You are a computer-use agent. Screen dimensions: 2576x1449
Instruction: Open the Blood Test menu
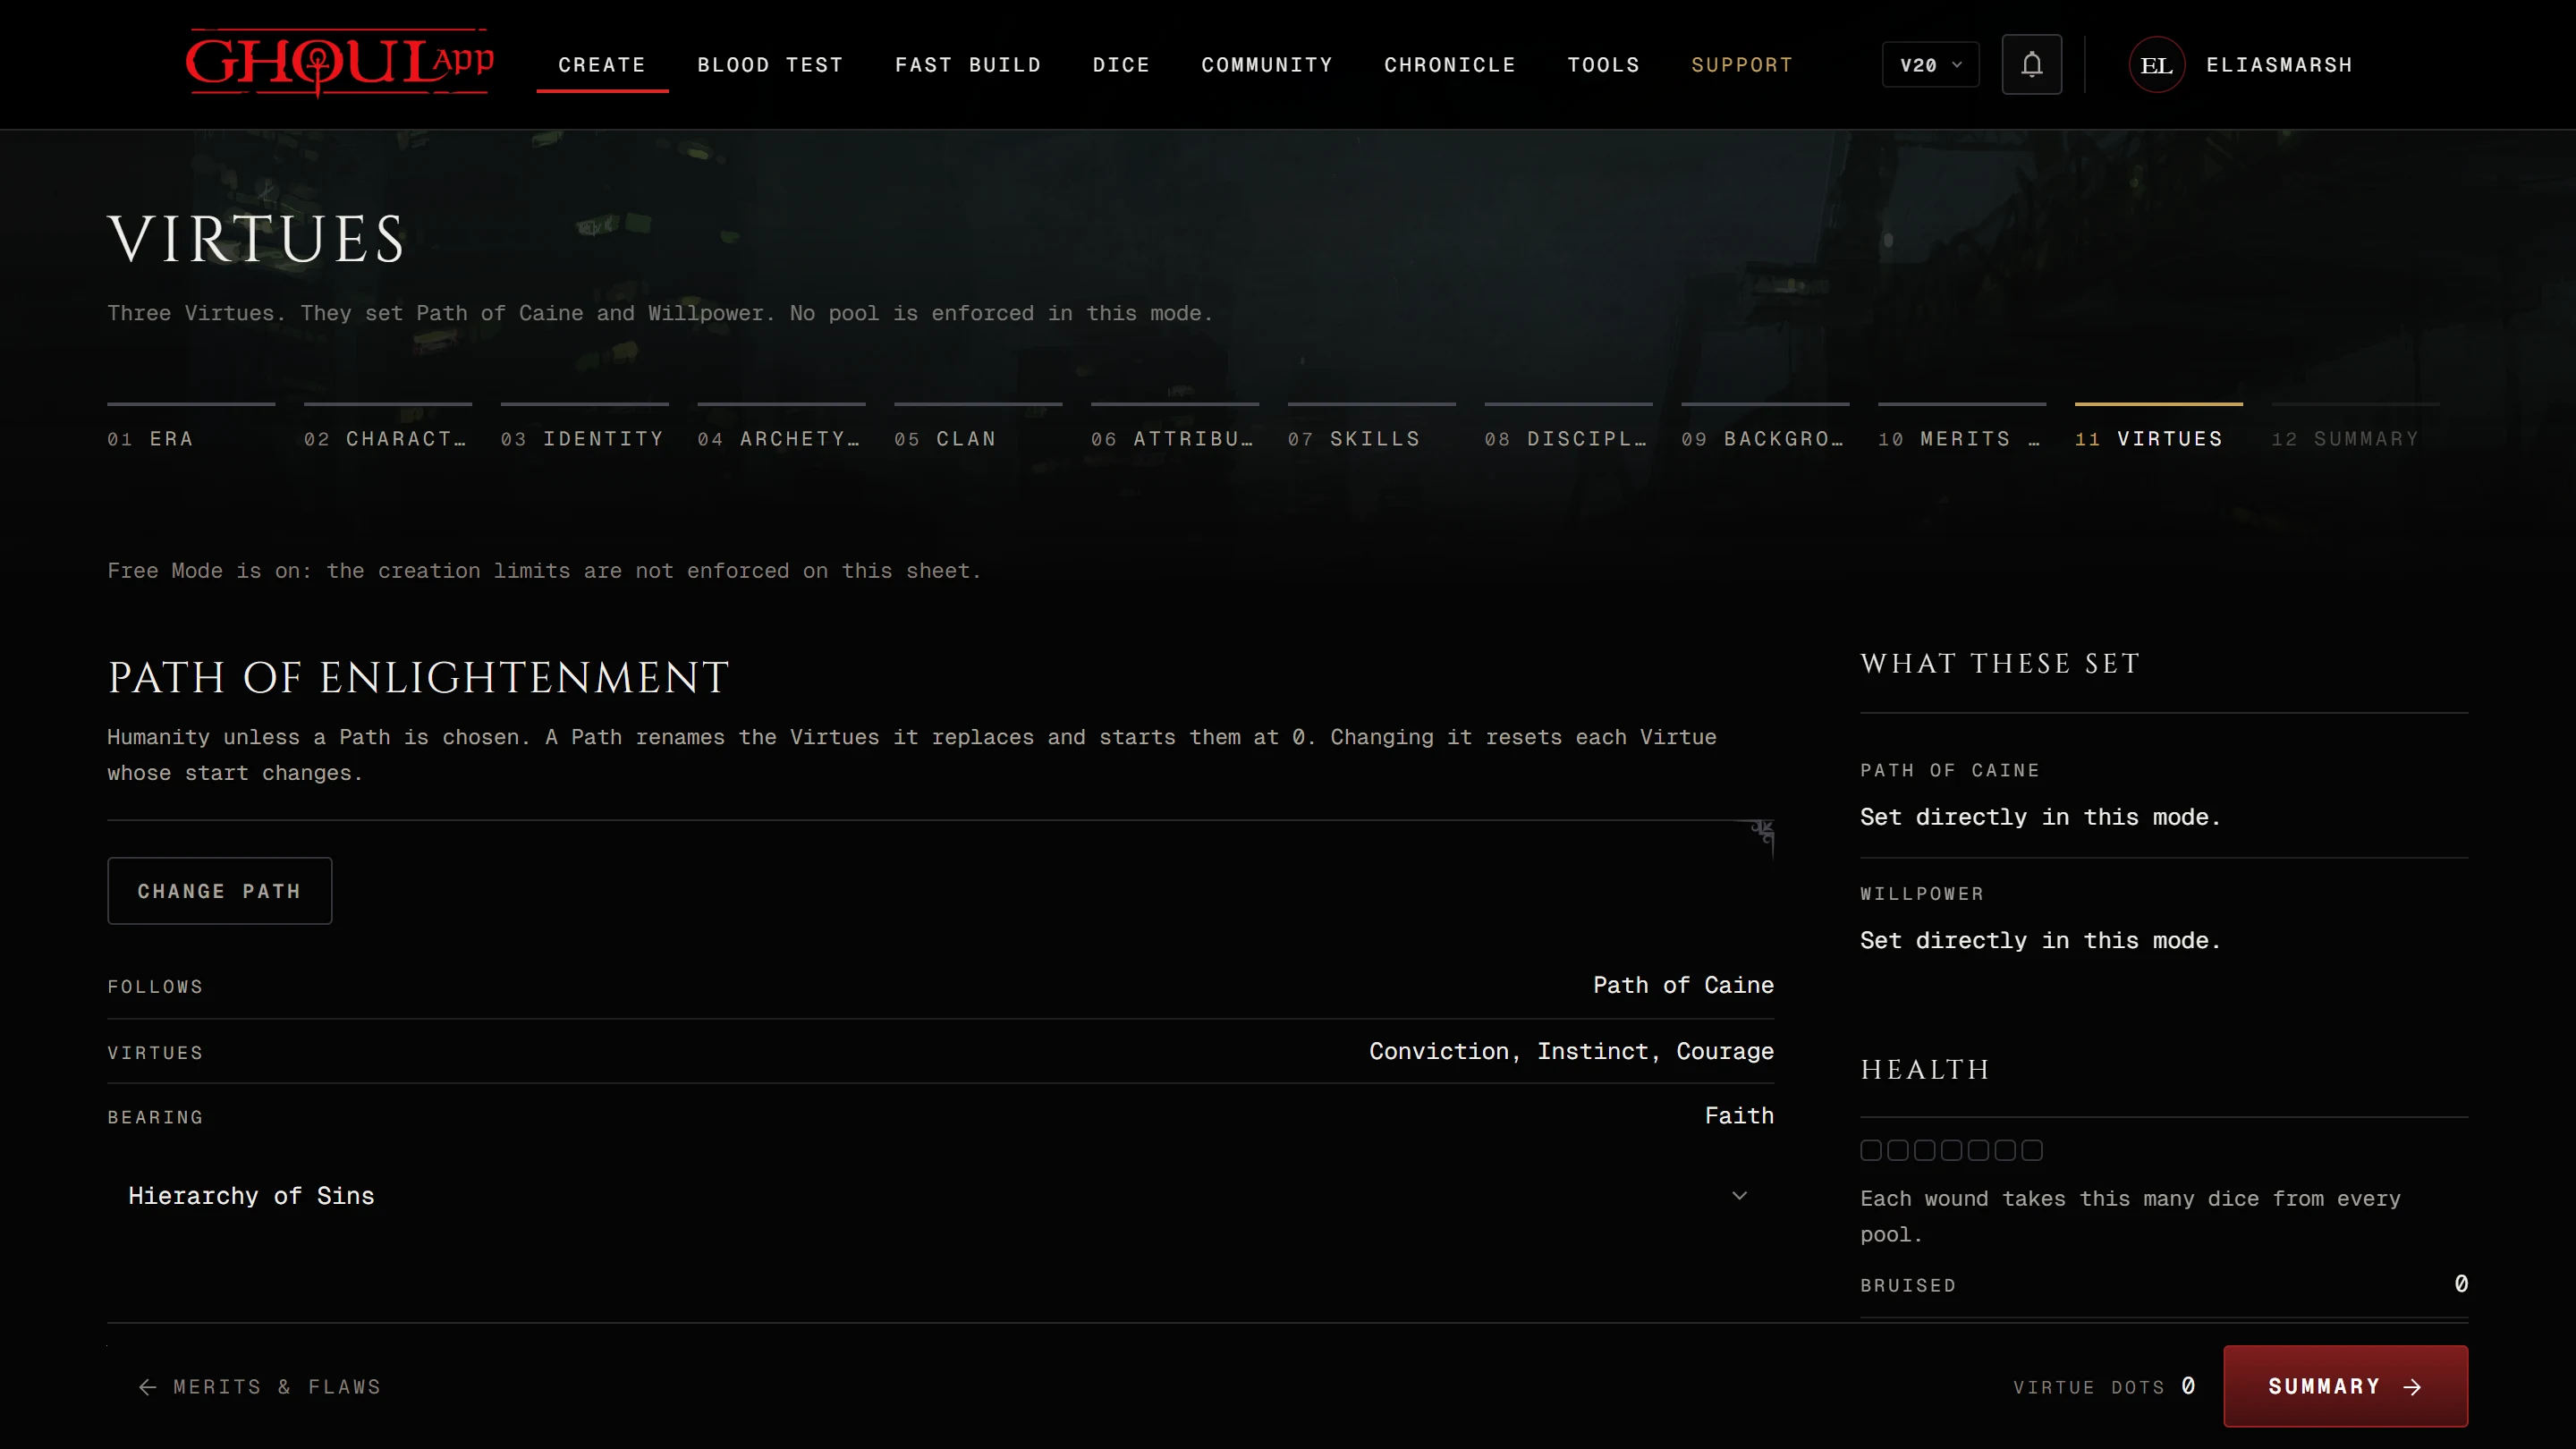coord(770,65)
